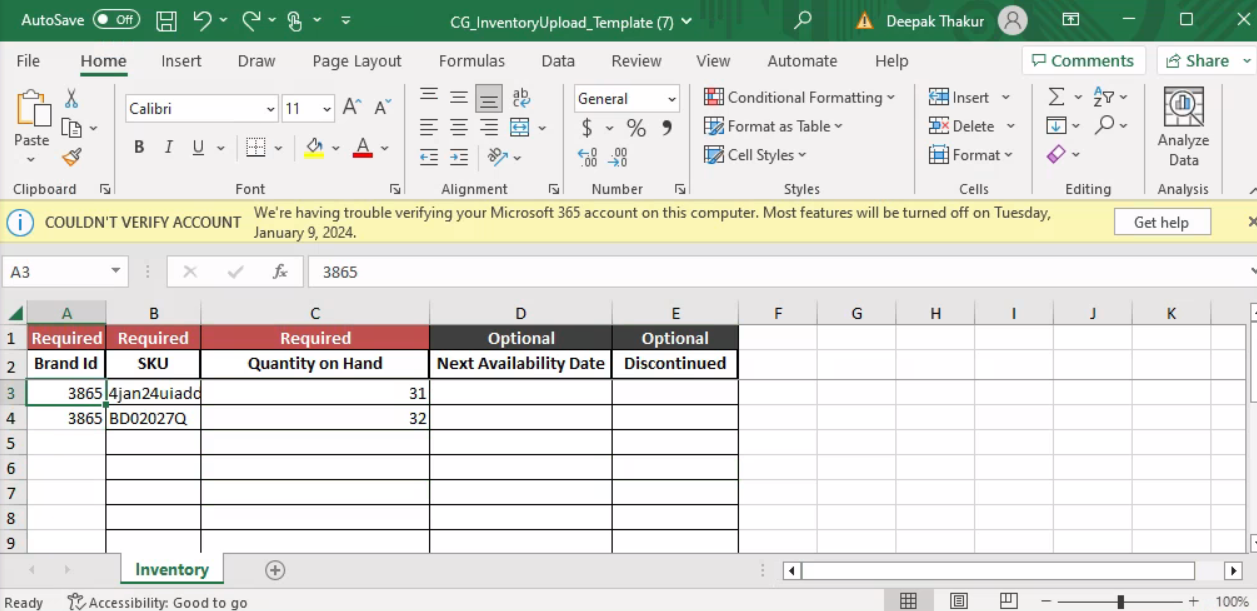Switch to Page Layout tab
This screenshot has width=1257, height=611.
point(357,61)
